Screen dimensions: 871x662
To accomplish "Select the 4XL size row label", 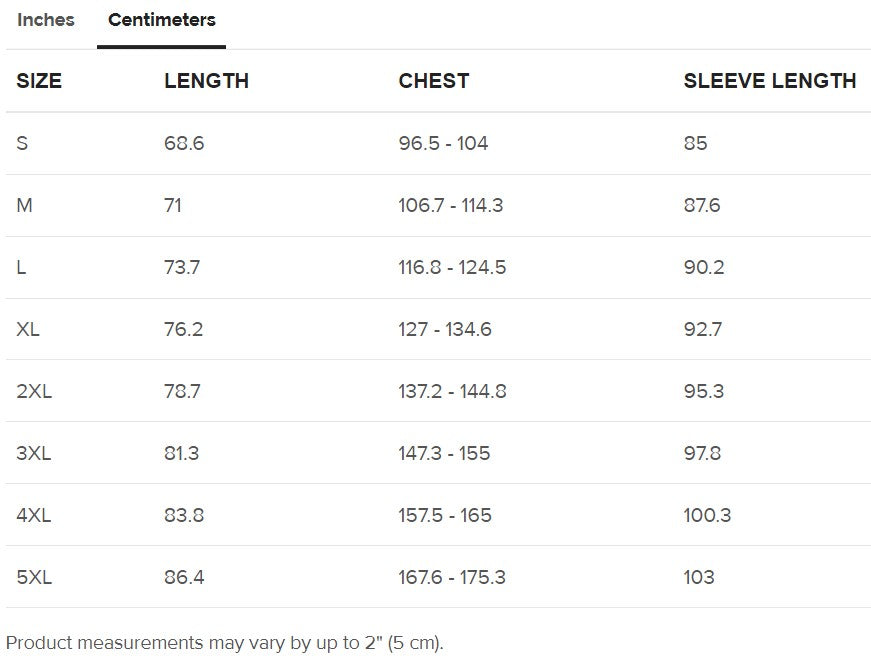I will point(34,515).
